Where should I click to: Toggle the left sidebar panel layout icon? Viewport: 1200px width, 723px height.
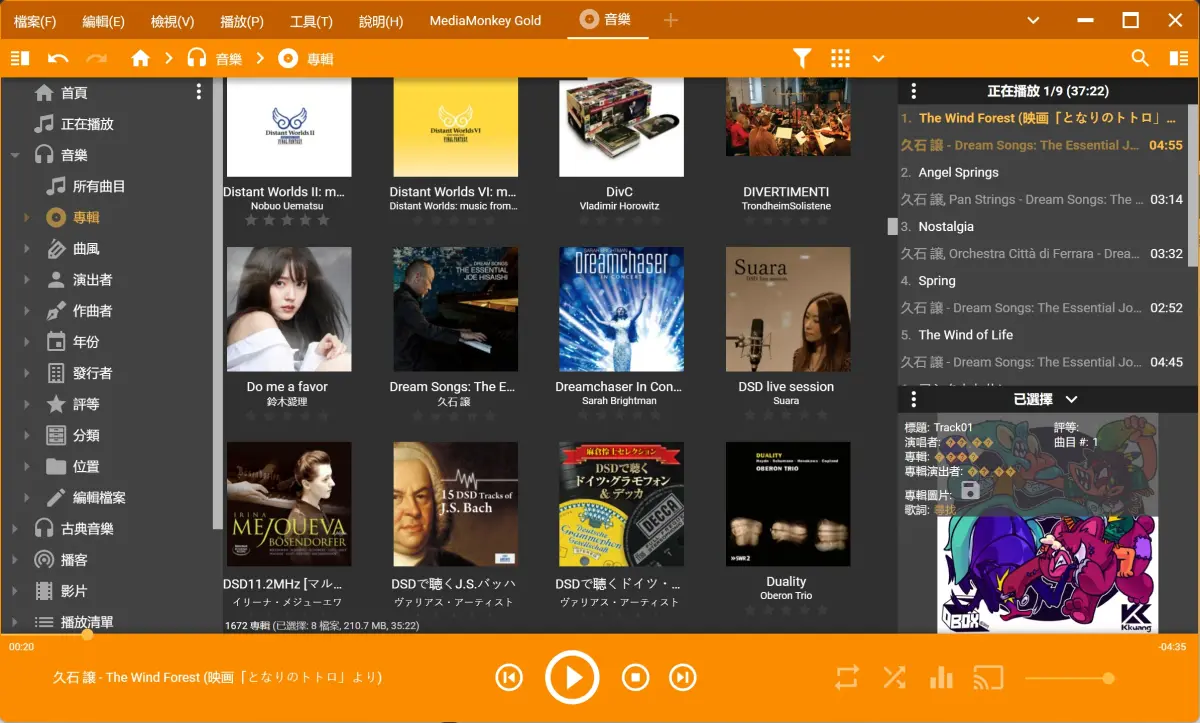click(x=20, y=59)
